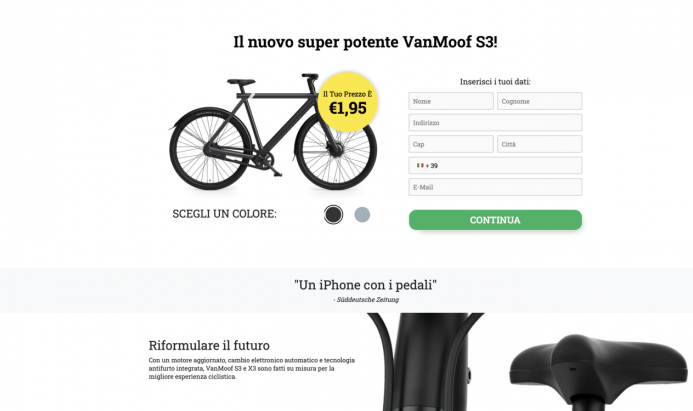The width and height of the screenshot is (693, 411).
Task: Click the SCEGLI UN COLORE label
Action: [x=225, y=214]
